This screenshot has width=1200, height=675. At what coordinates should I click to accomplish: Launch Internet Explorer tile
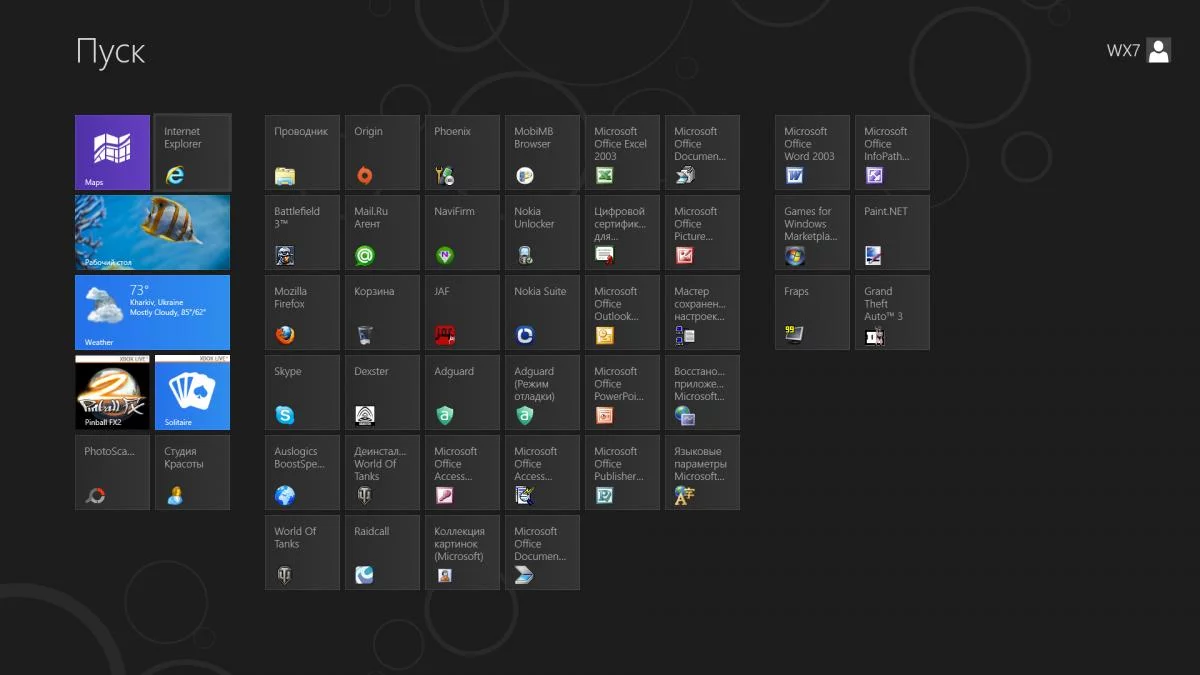[192, 152]
